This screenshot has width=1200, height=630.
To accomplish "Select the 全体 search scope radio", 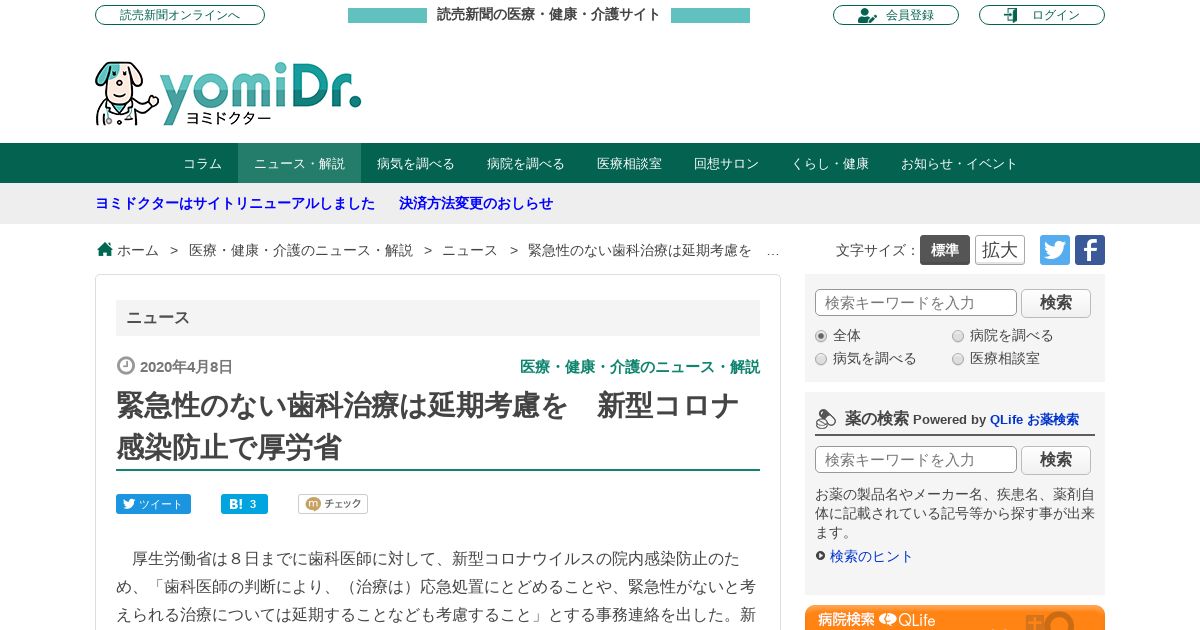I will point(821,336).
